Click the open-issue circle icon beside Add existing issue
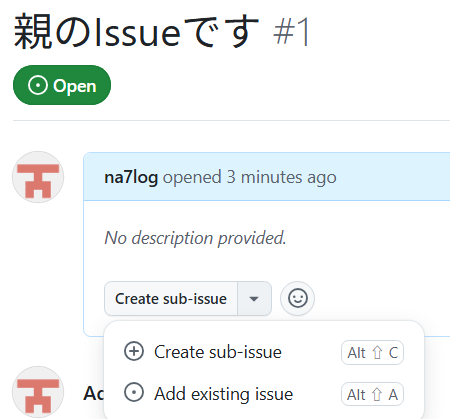The width and height of the screenshot is (450, 419). point(134,393)
